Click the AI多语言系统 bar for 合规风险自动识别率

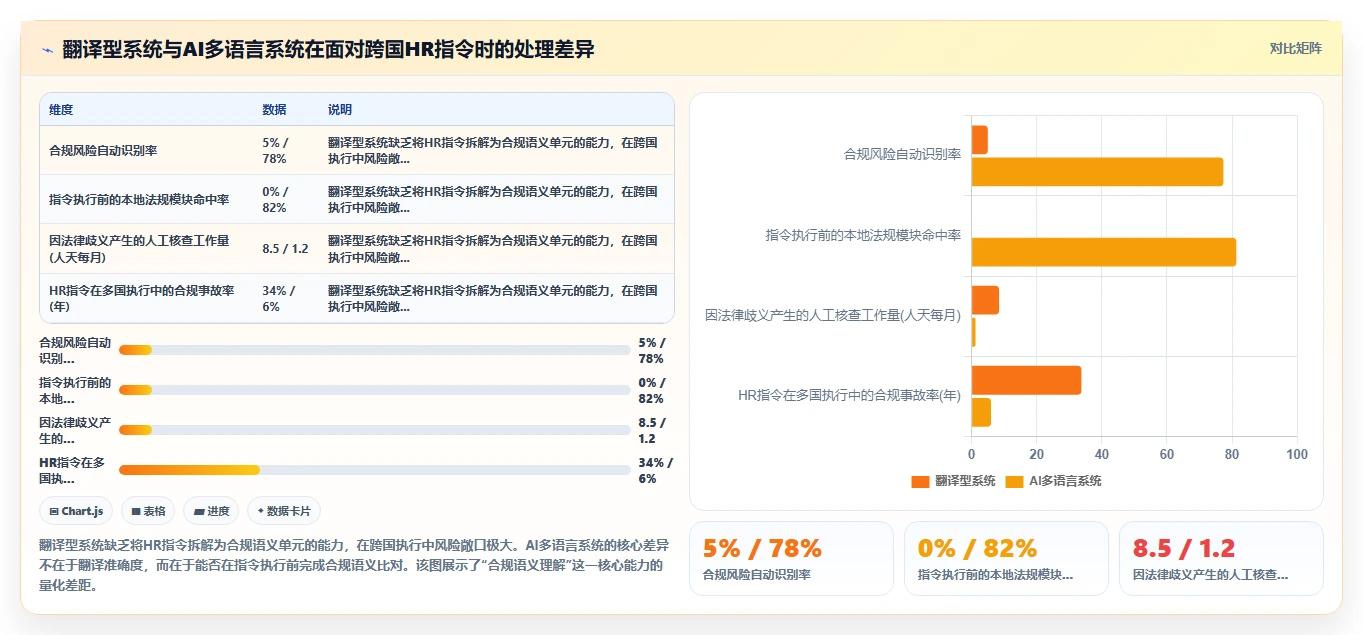[x=1097, y=172]
